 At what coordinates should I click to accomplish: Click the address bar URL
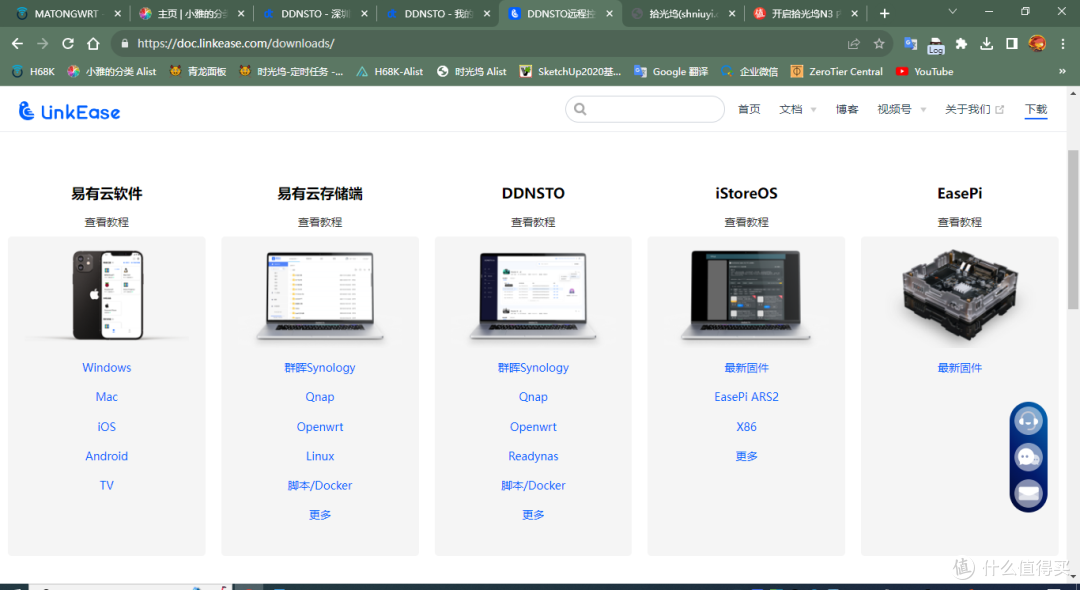click(x=236, y=43)
